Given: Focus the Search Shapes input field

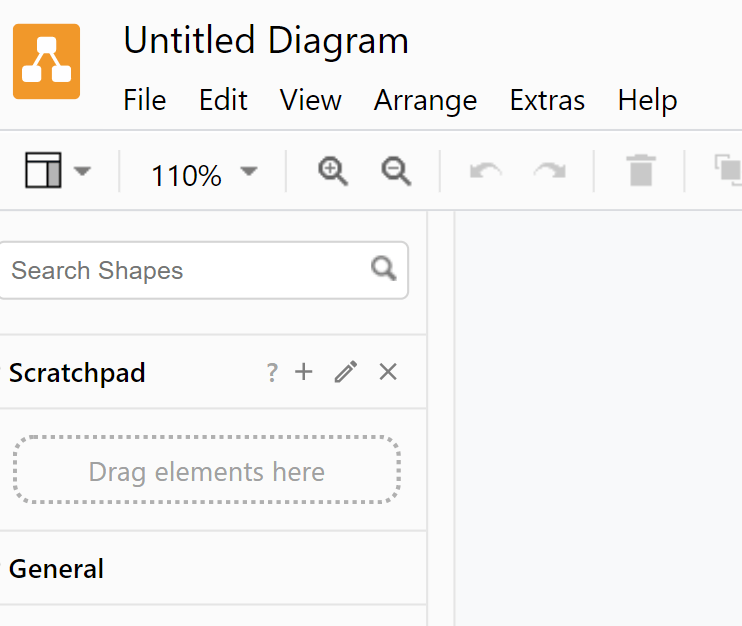Looking at the screenshot, I should click(185, 270).
